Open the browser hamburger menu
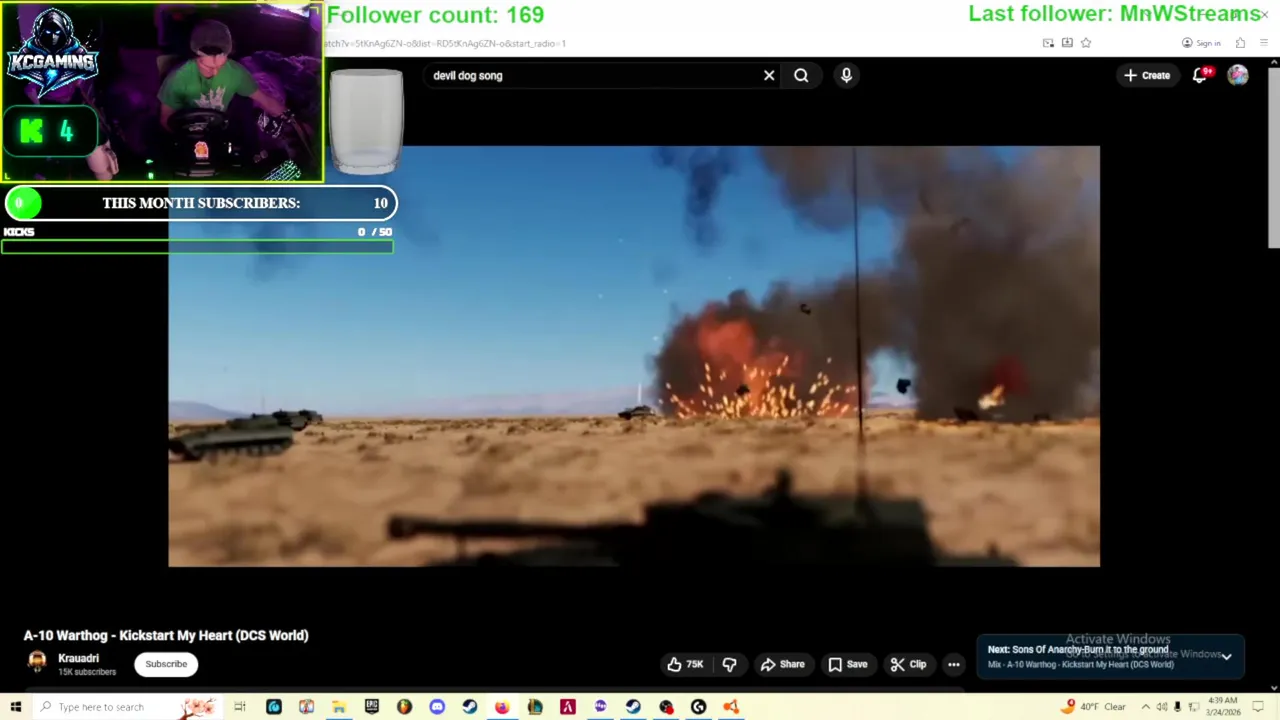This screenshot has width=1280, height=720. (x=1264, y=43)
